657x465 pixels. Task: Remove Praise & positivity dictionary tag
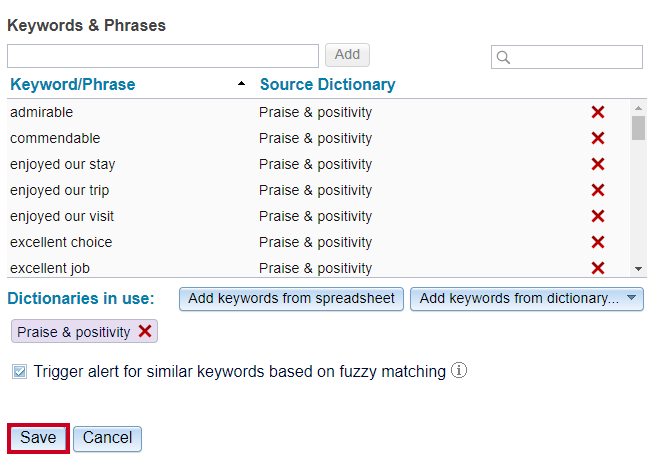coord(145,331)
